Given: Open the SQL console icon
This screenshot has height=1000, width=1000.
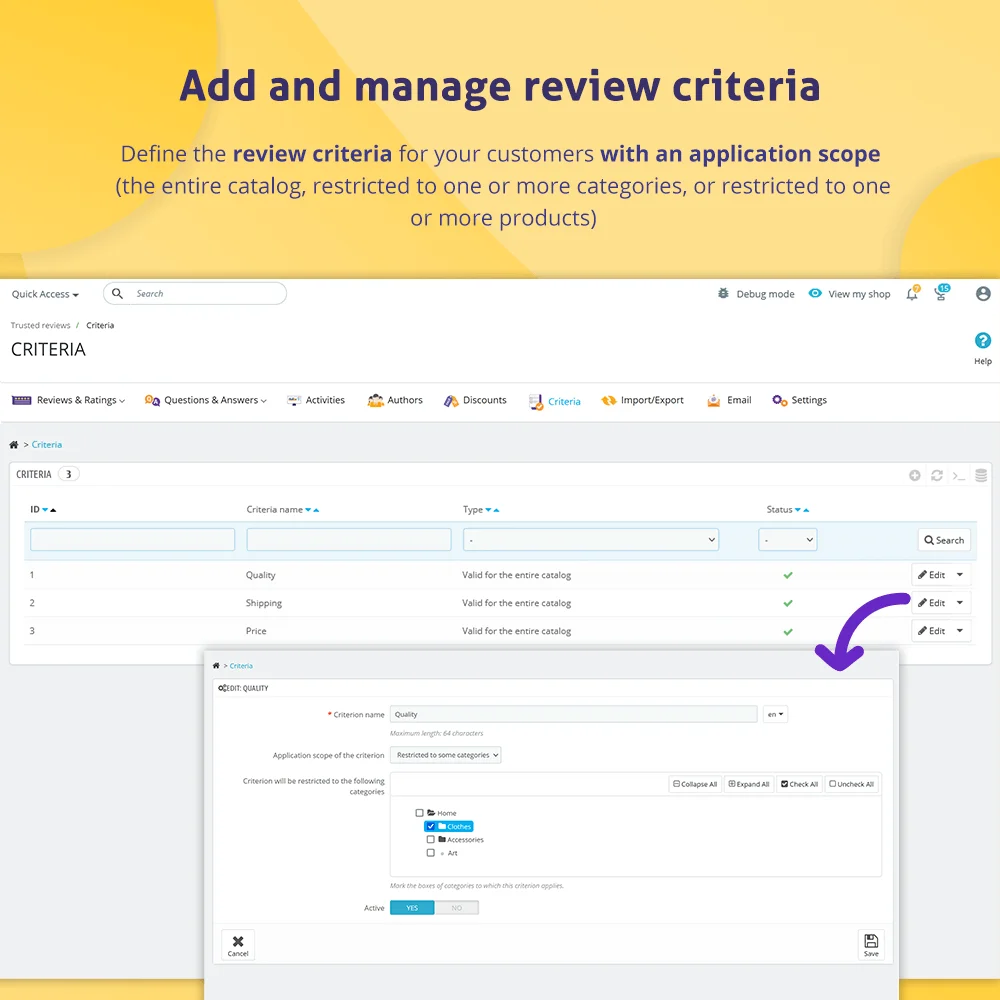Looking at the screenshot, I should (x=958, y=475).
